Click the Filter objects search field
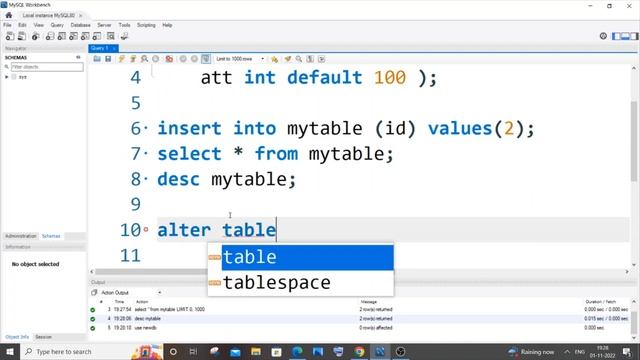Screen dimensions: 640x360 pos(47,67)
